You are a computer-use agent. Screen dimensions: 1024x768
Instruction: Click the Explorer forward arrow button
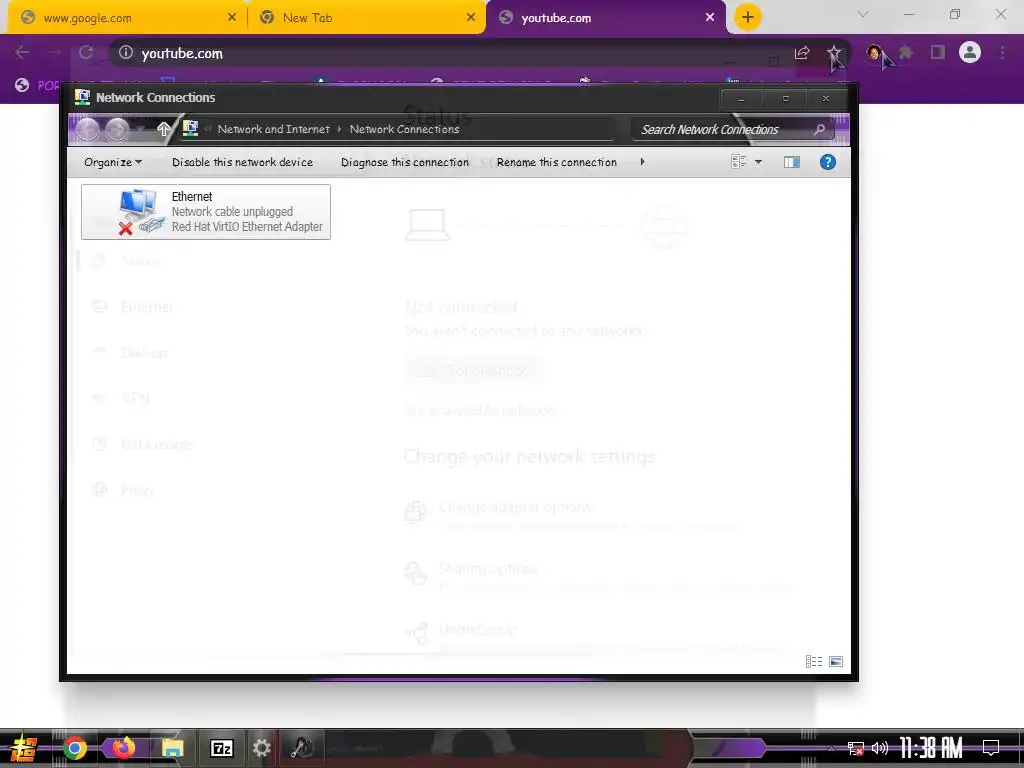click(118, 129)
